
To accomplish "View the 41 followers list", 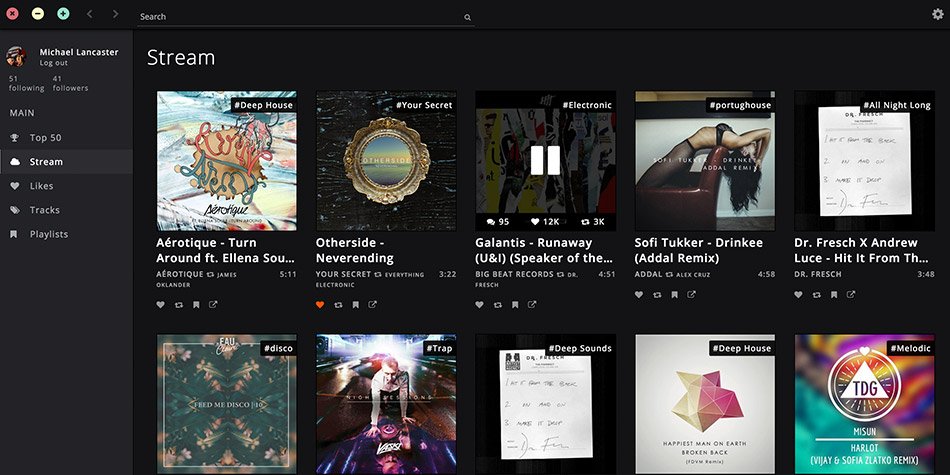I will click(x=70, y=84).
